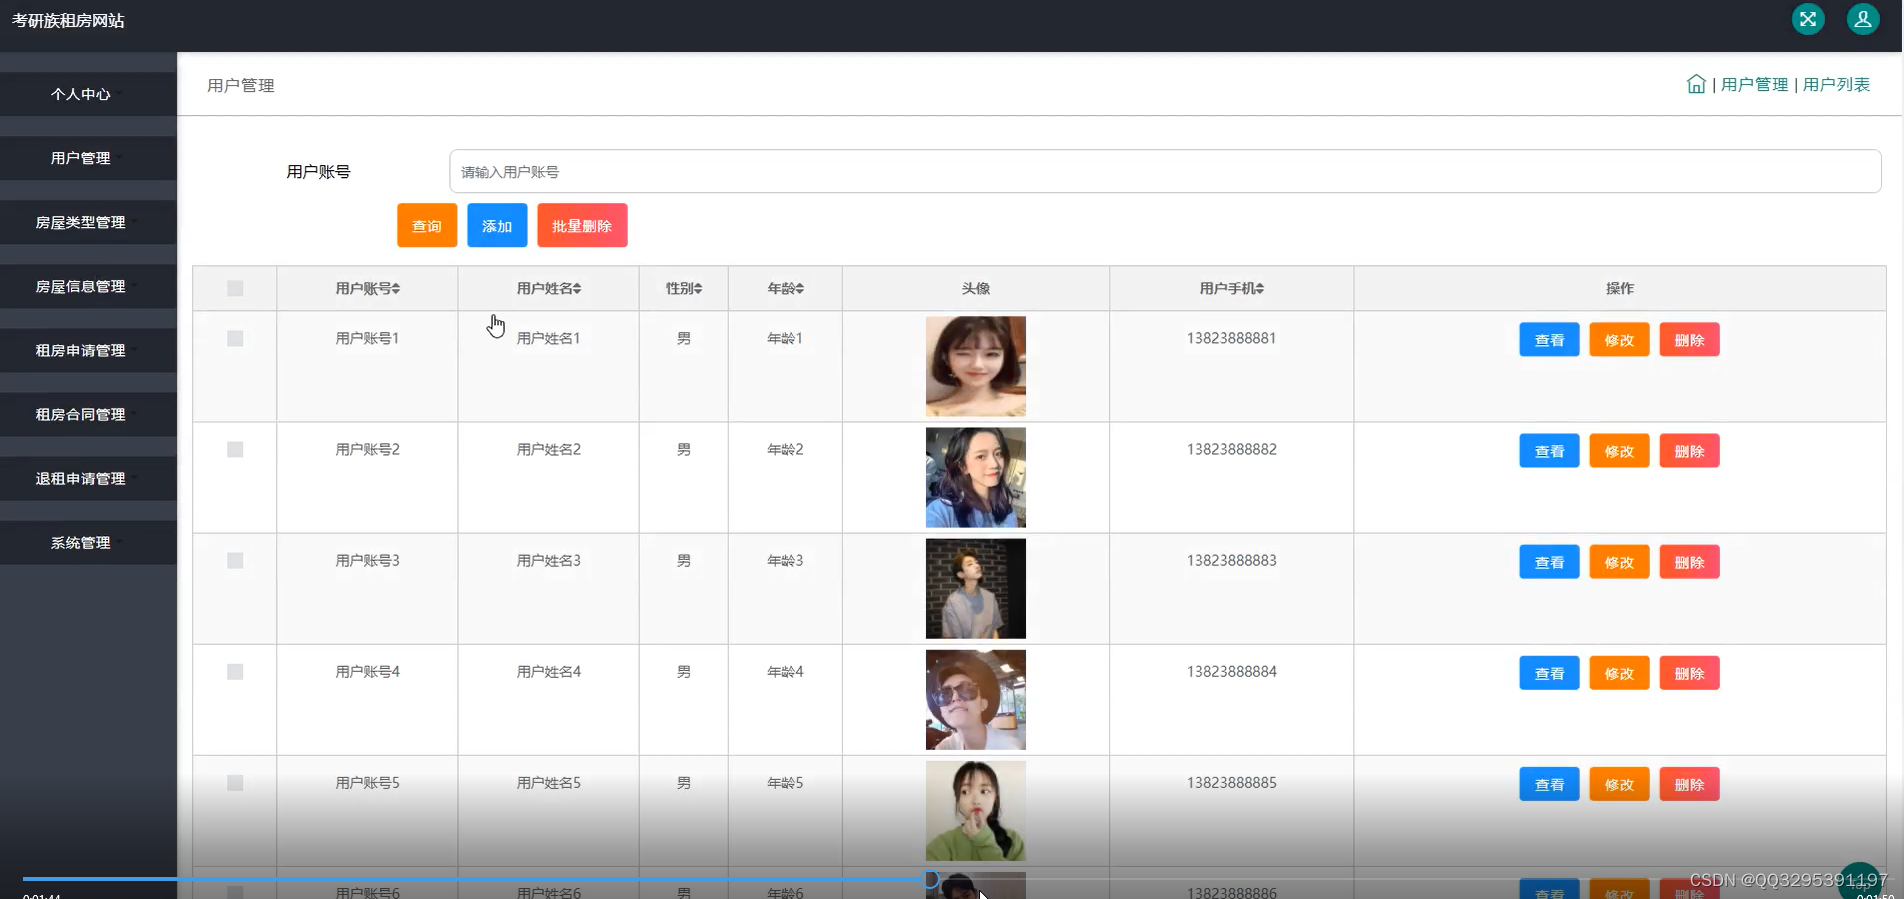1904x899 pixels.
Task: Click the 用户账号 search input field
Action: [1165, 171]
